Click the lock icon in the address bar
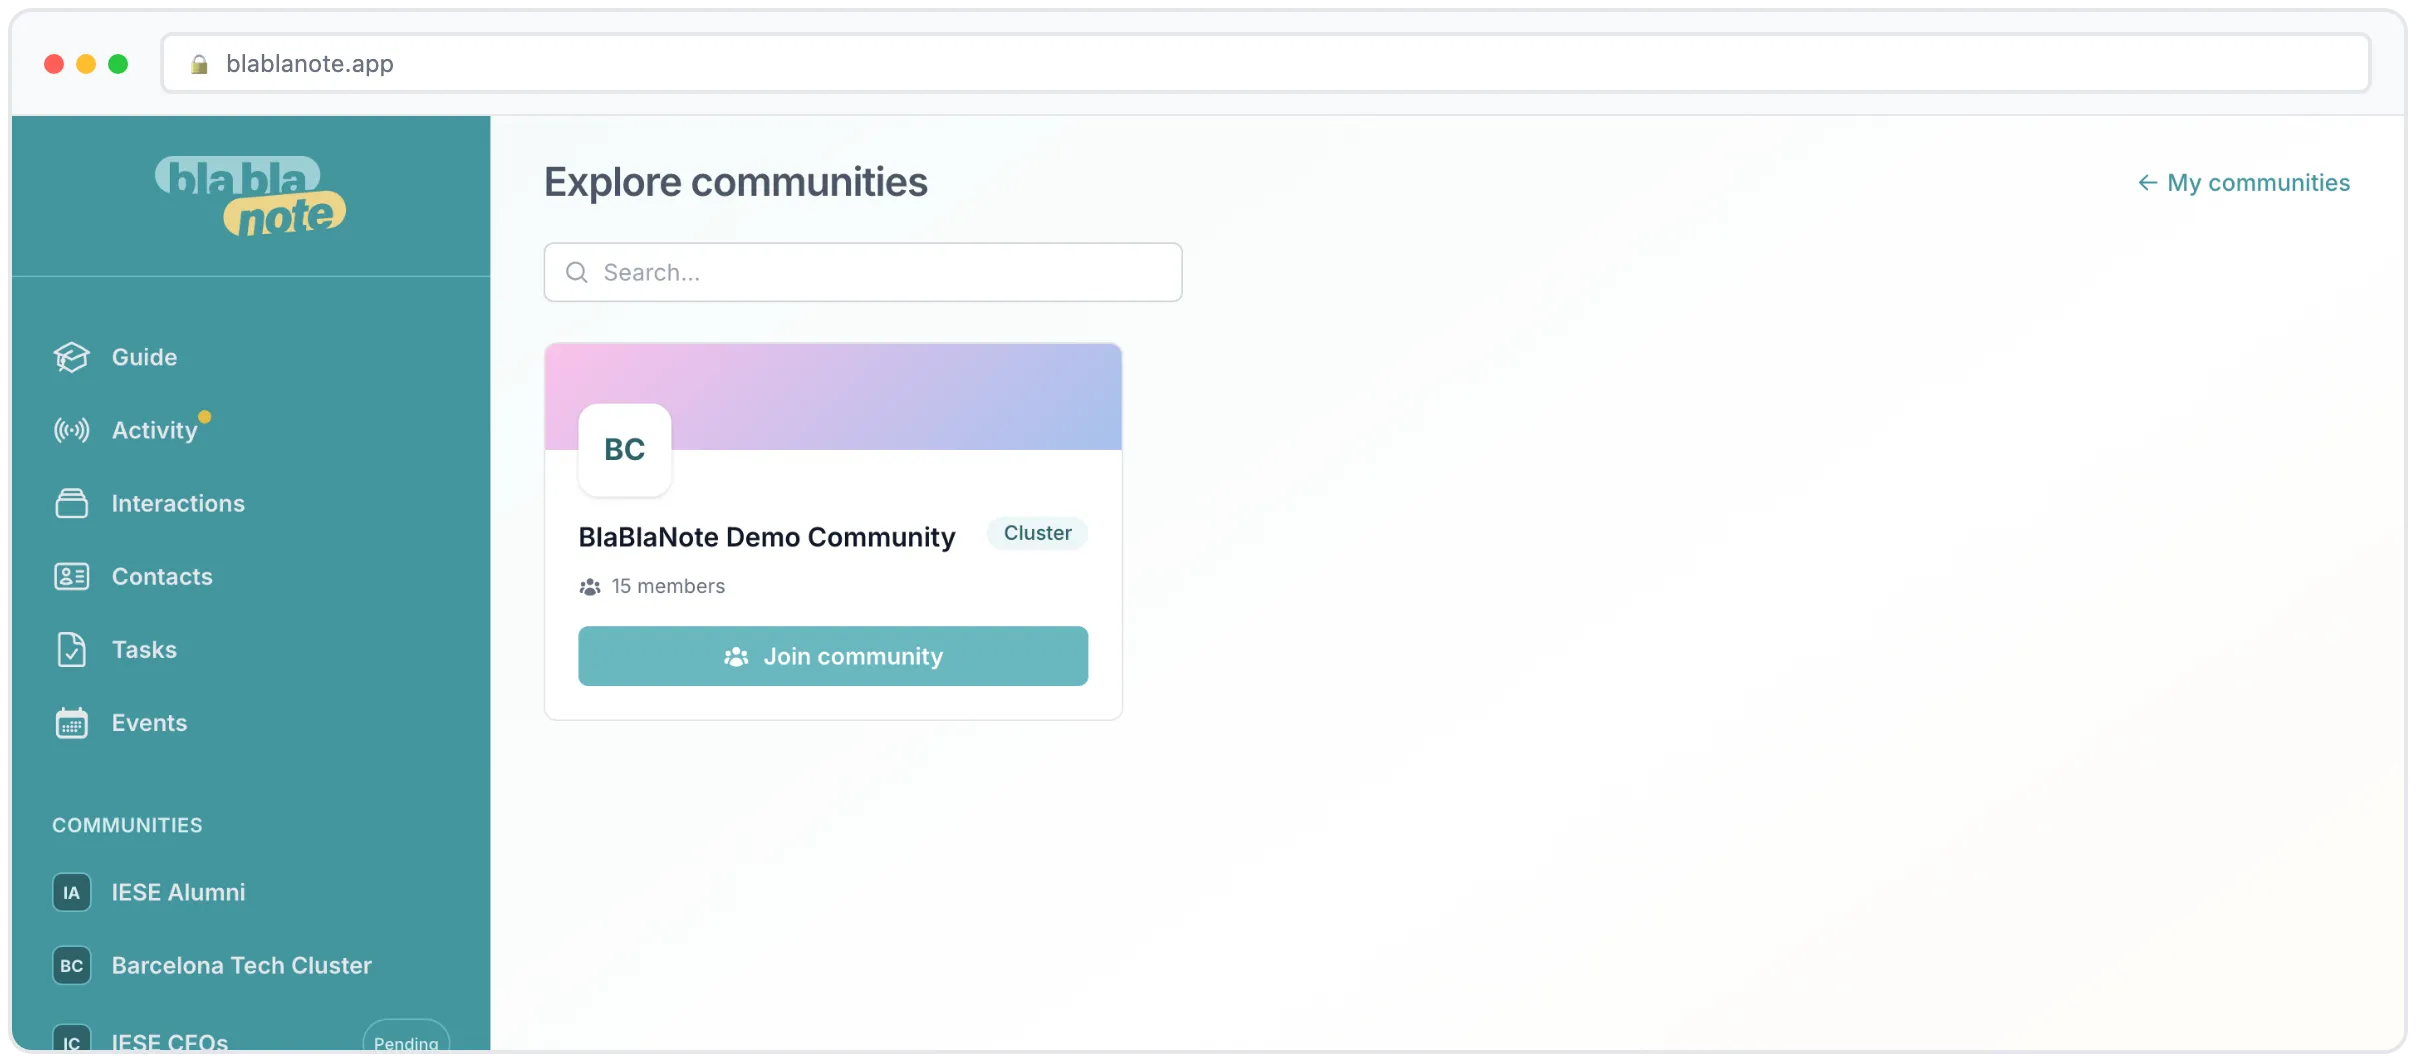2416x1062 pixels. pos(199,64)
